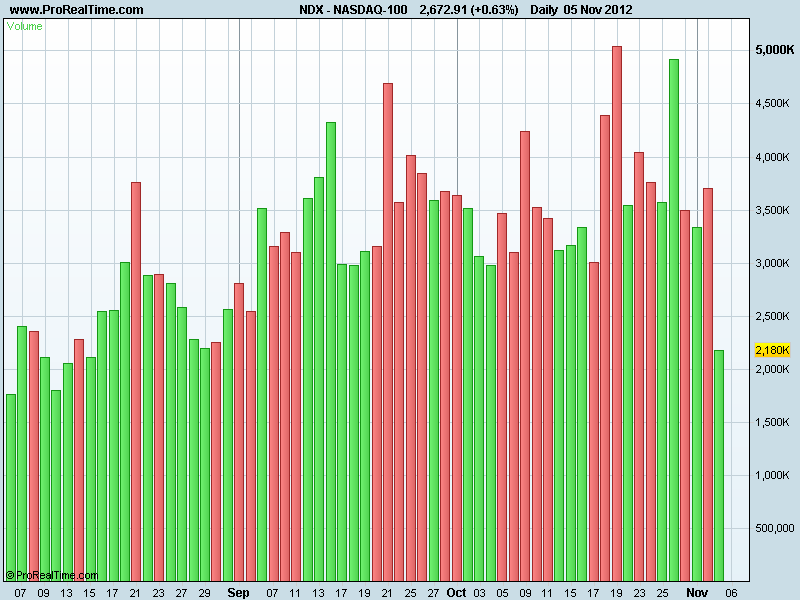Select the NDX - NASDAQ-100 title
This screenshot has width=800, height=600.
[x=353, y=10]
